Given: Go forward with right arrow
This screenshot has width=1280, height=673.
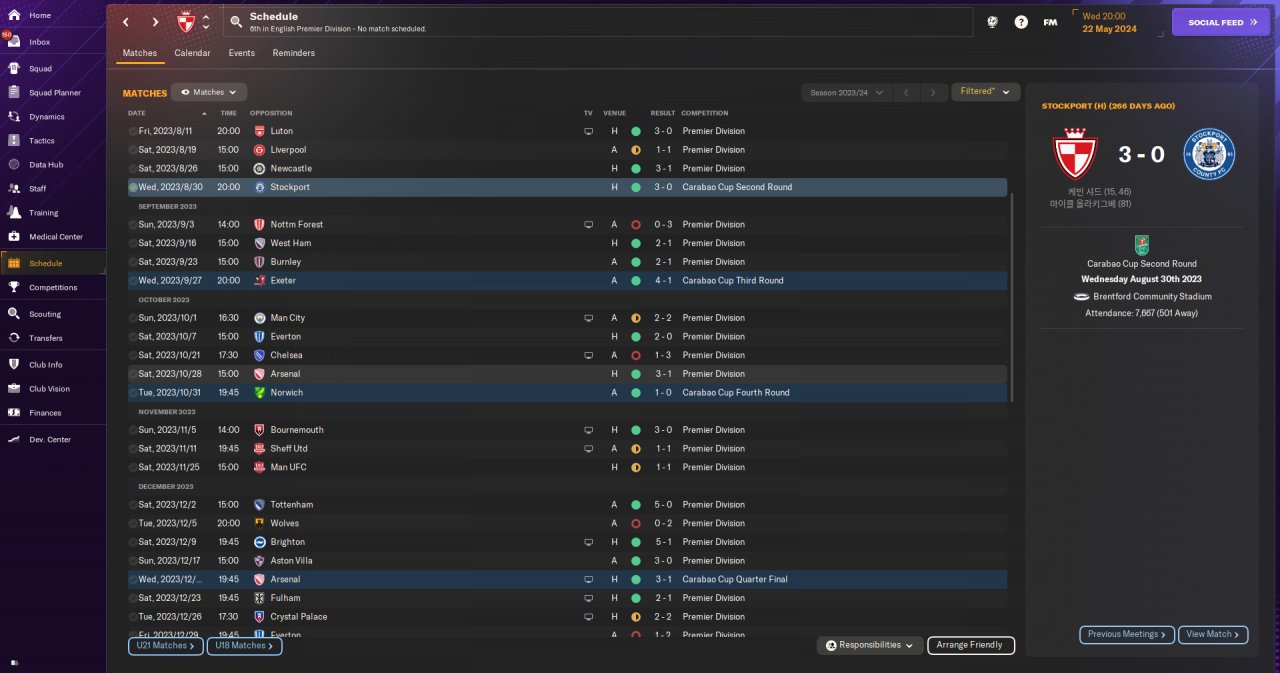Looking at the screenshot, I should pos(155,22).
